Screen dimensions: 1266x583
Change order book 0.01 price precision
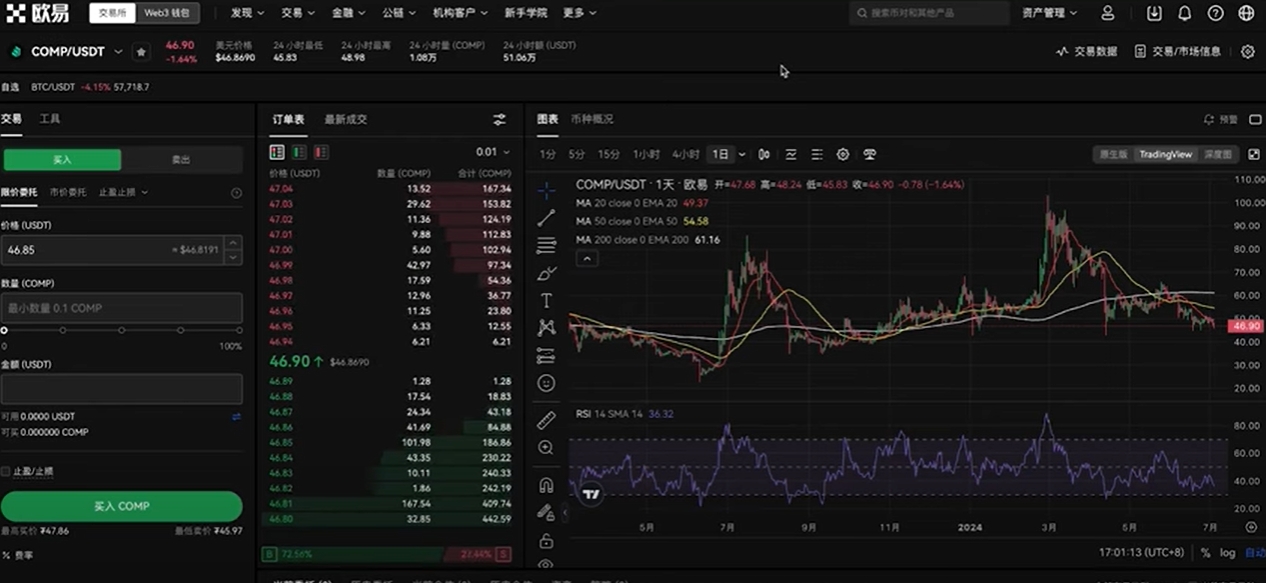click(492, 152)
